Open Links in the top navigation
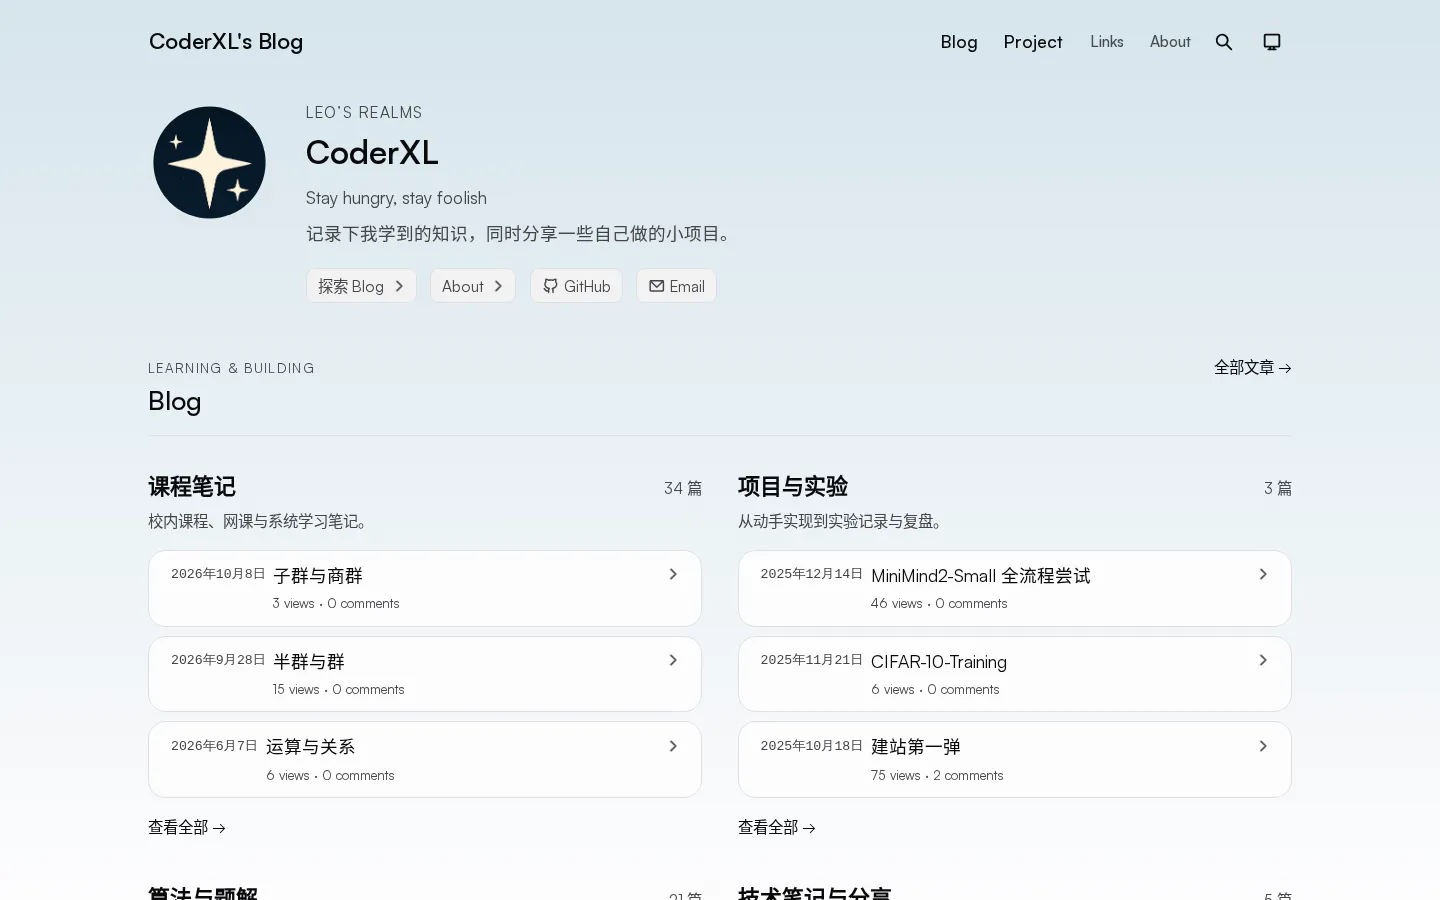1440x900 pixels. tap(1107, 42)
